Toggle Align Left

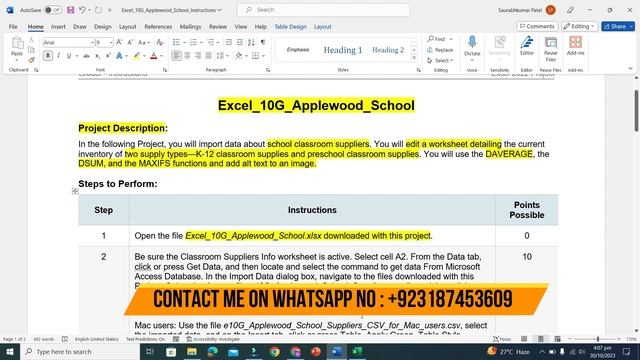(176, 56)
